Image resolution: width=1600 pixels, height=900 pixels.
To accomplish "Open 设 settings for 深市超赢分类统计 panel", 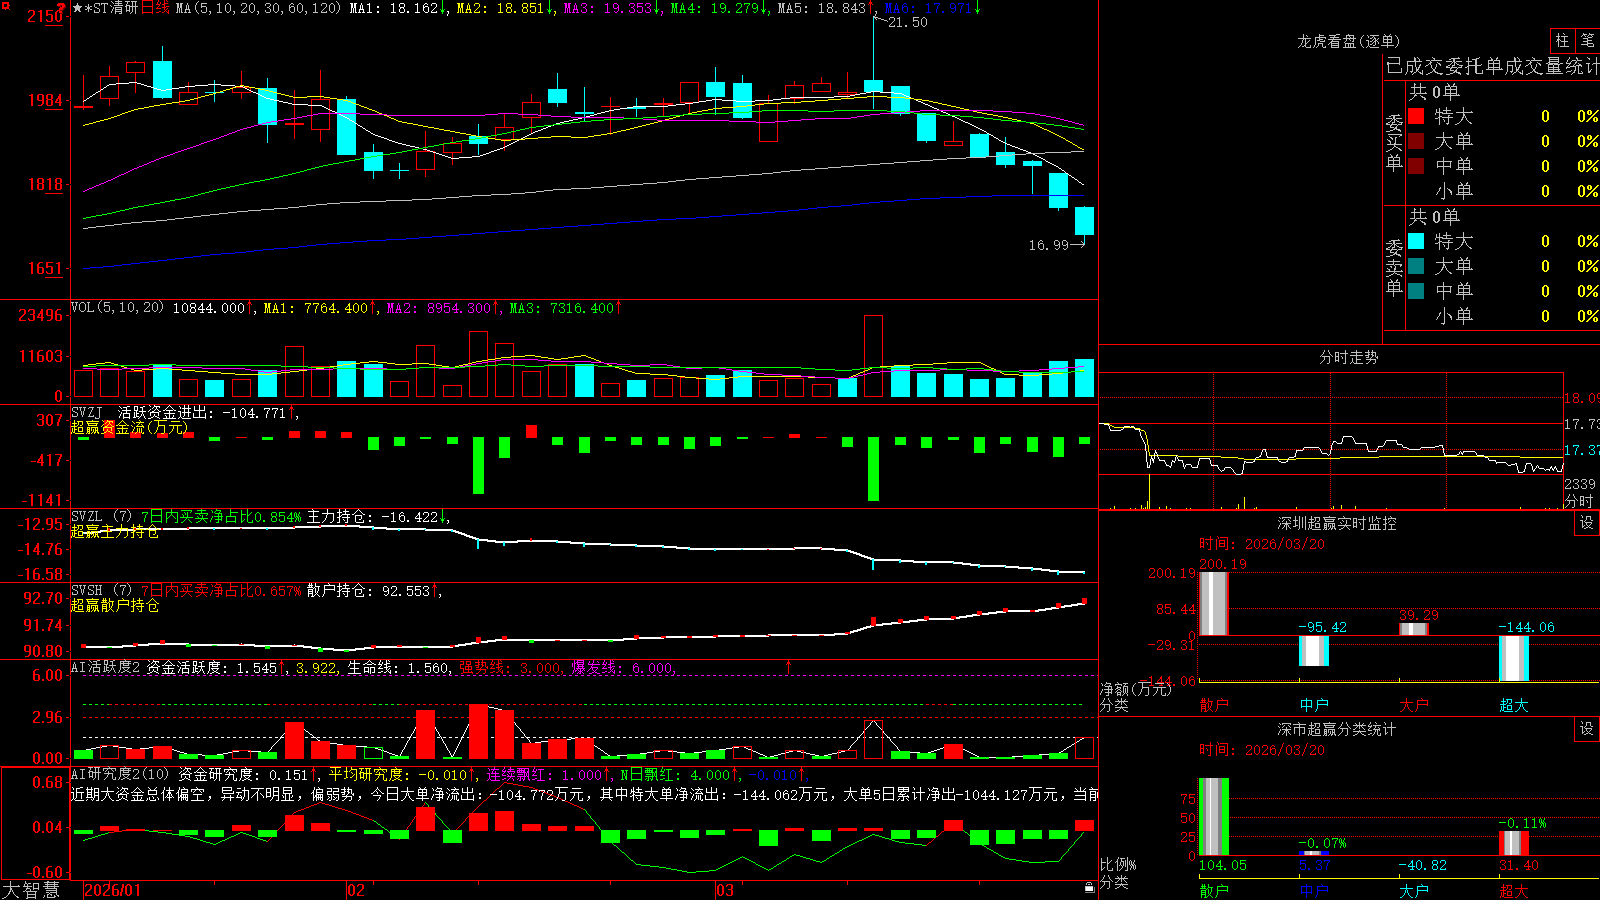I will [1587, 729].
